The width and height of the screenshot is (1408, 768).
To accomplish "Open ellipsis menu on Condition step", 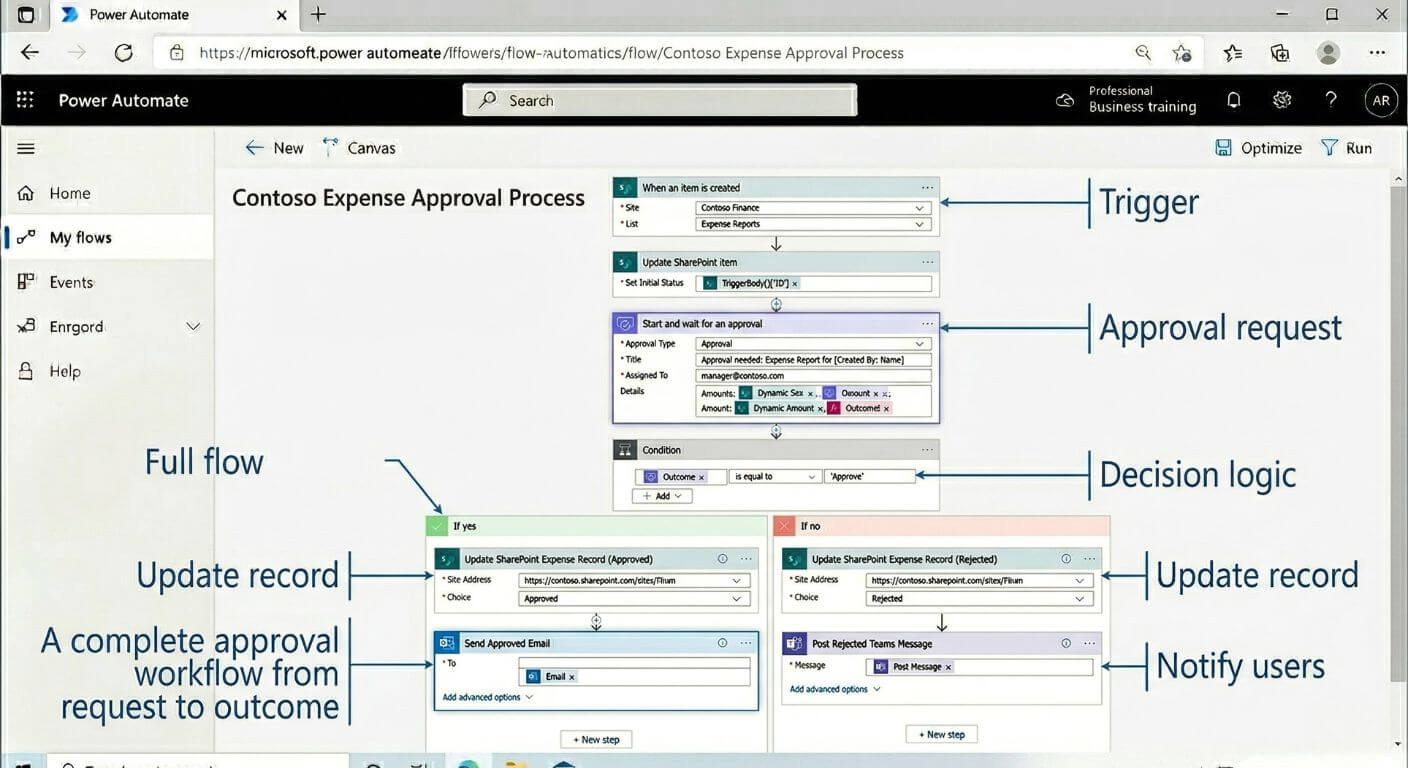I will coord(927,450).
